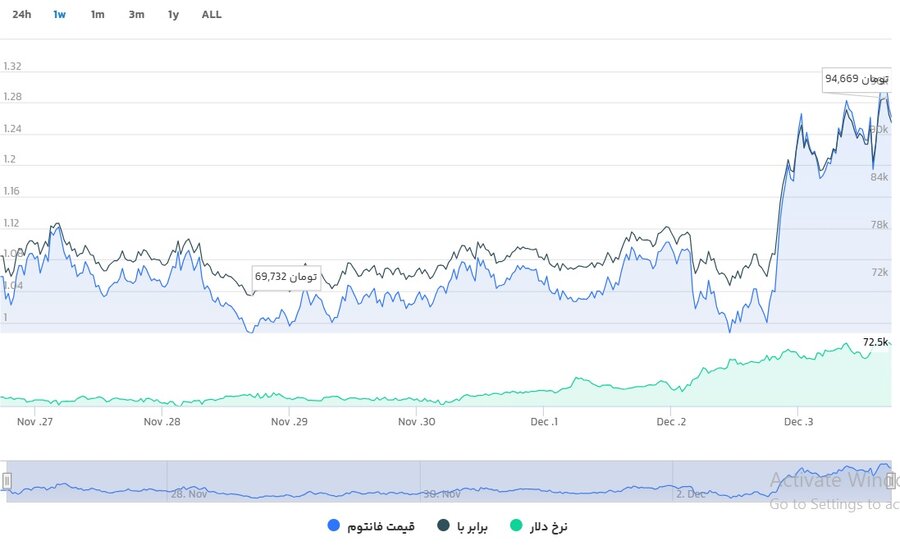This screenshot has width=900, height=546.
Task: Click the 94,669 تومان price tooltip
Action: [855, 78]
